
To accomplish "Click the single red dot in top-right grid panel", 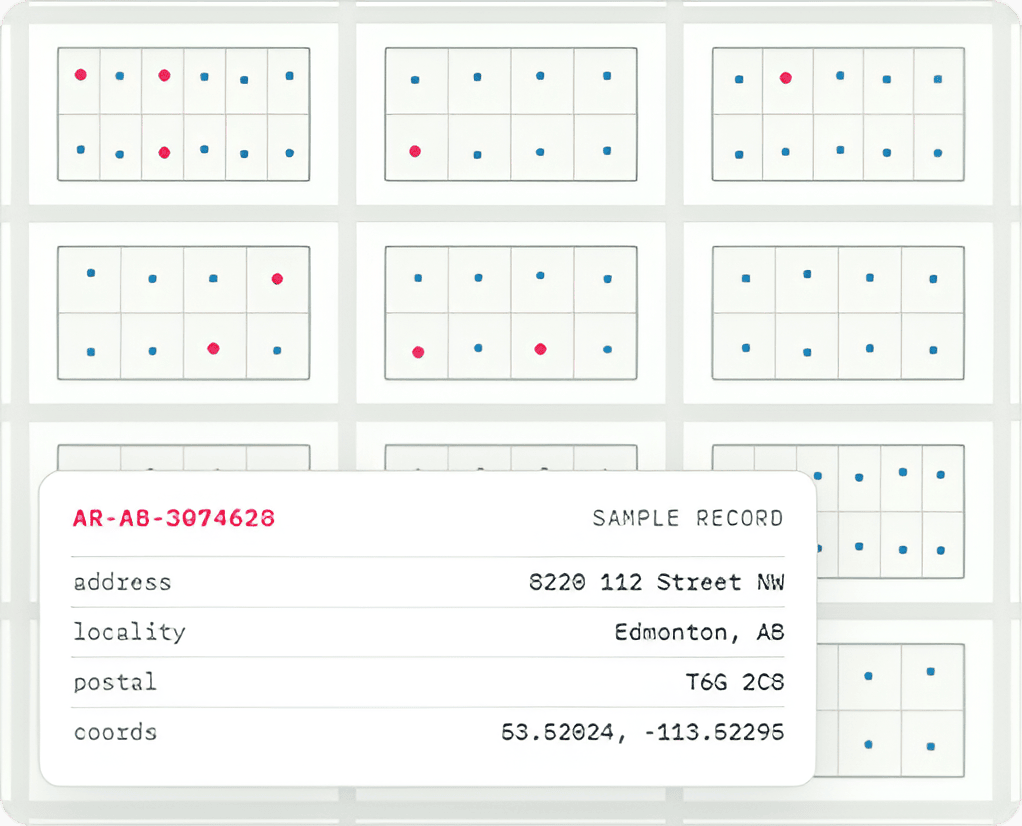I will [x=786, y=78].
